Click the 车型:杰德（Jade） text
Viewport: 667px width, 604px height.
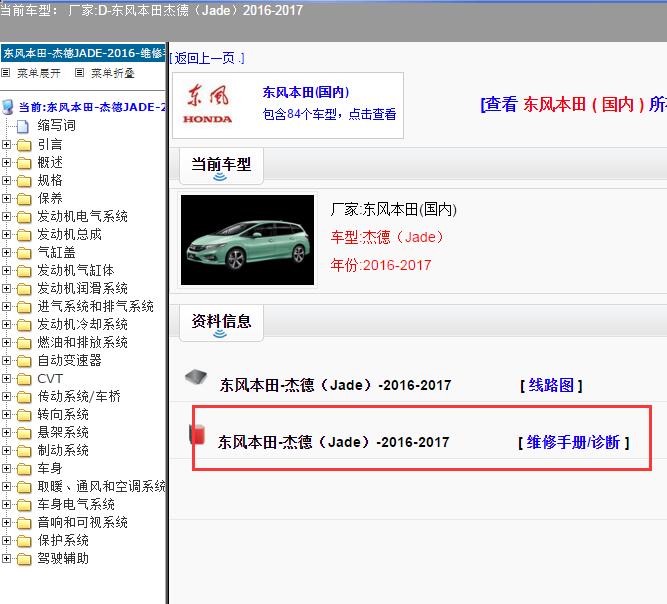click(x=387, y=237)
